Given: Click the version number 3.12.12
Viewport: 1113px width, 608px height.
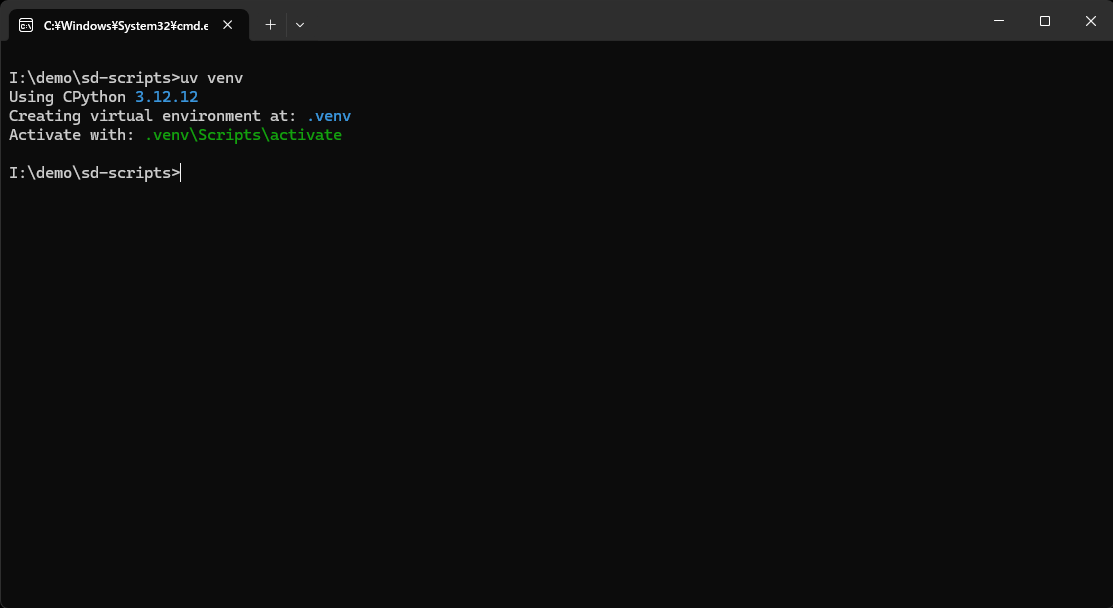Looking at the screenshot, I should (167, 97).
